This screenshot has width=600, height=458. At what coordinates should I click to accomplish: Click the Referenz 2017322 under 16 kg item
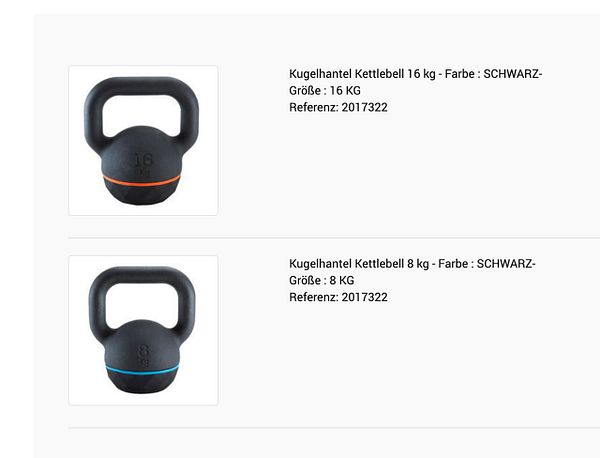(x=338, y=107)
